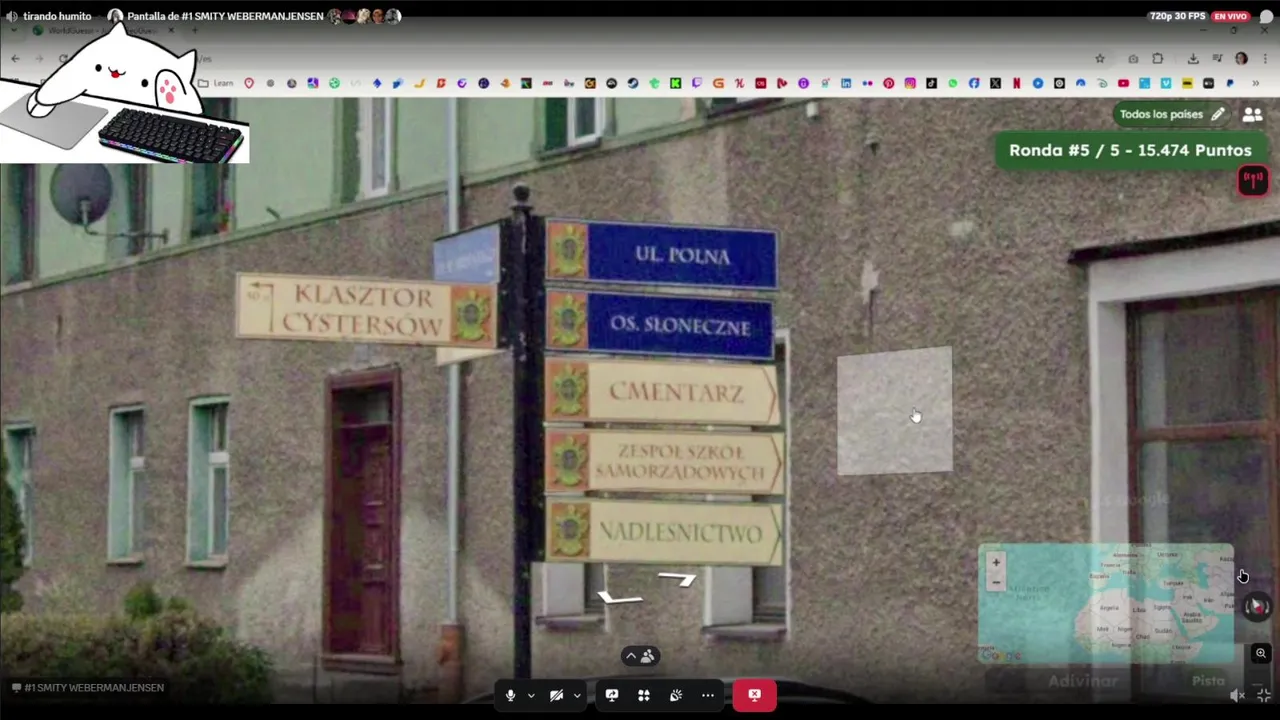The height and width of the screenshot is (720, 1280).
Task: Click the Adivinar guess button
Action: pyautogui.click(x=1083, y=681)
